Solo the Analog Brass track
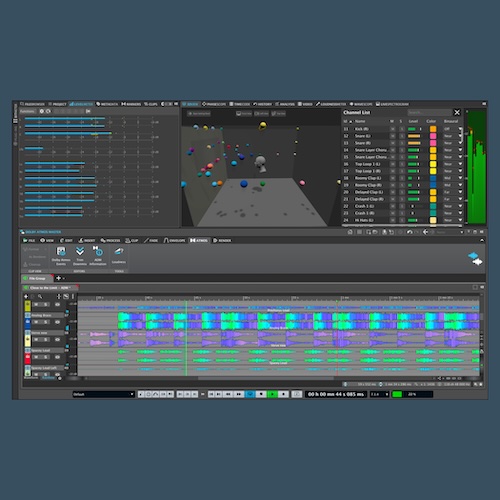 46,322
